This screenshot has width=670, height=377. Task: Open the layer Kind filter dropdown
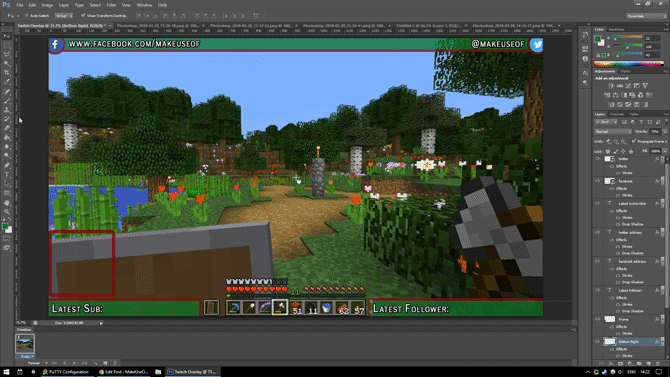pos(606,122)
